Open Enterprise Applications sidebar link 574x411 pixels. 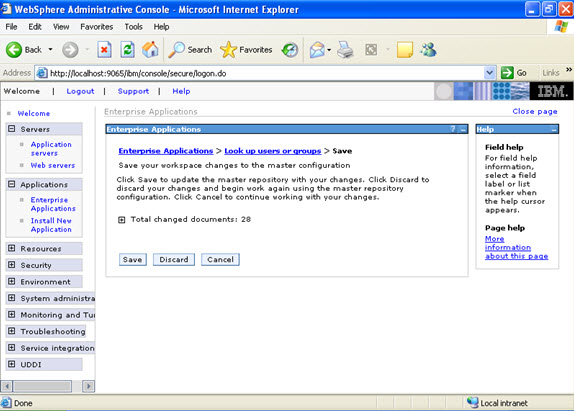coord(53,204)
